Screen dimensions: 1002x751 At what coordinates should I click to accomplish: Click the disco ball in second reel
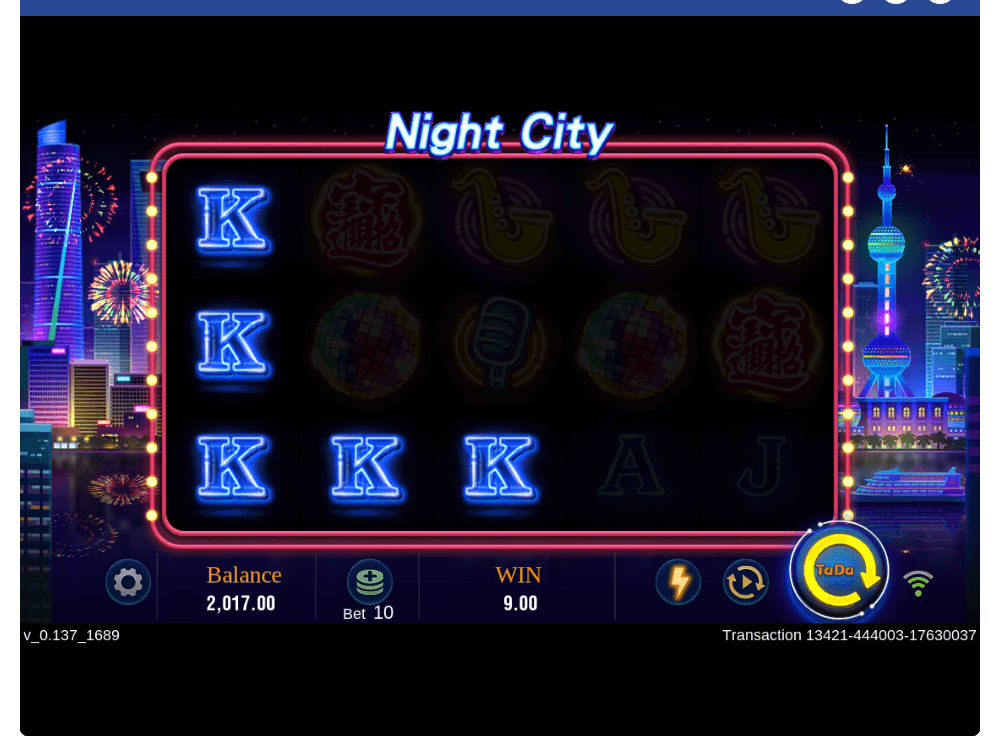pos(366,344)
